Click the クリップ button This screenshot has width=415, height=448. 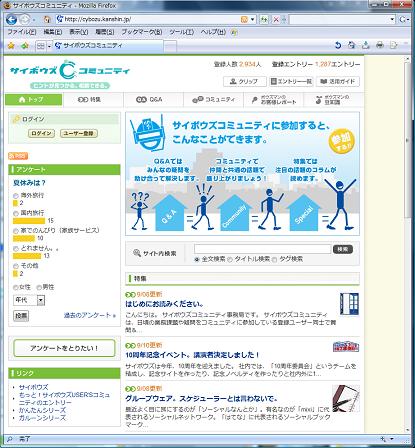tap(245, 81)
